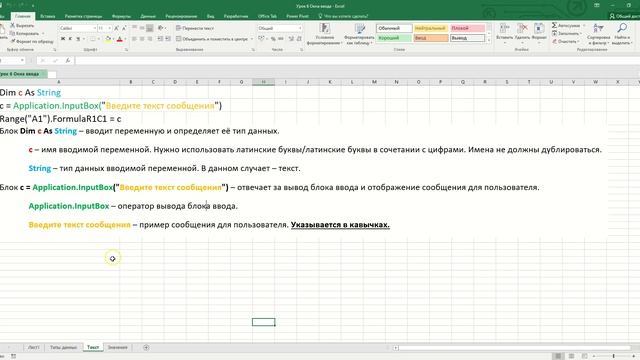Increase decimal places
Image resolution: width=640 pixels, height=360 pixels.
click(x=291, y=39)
